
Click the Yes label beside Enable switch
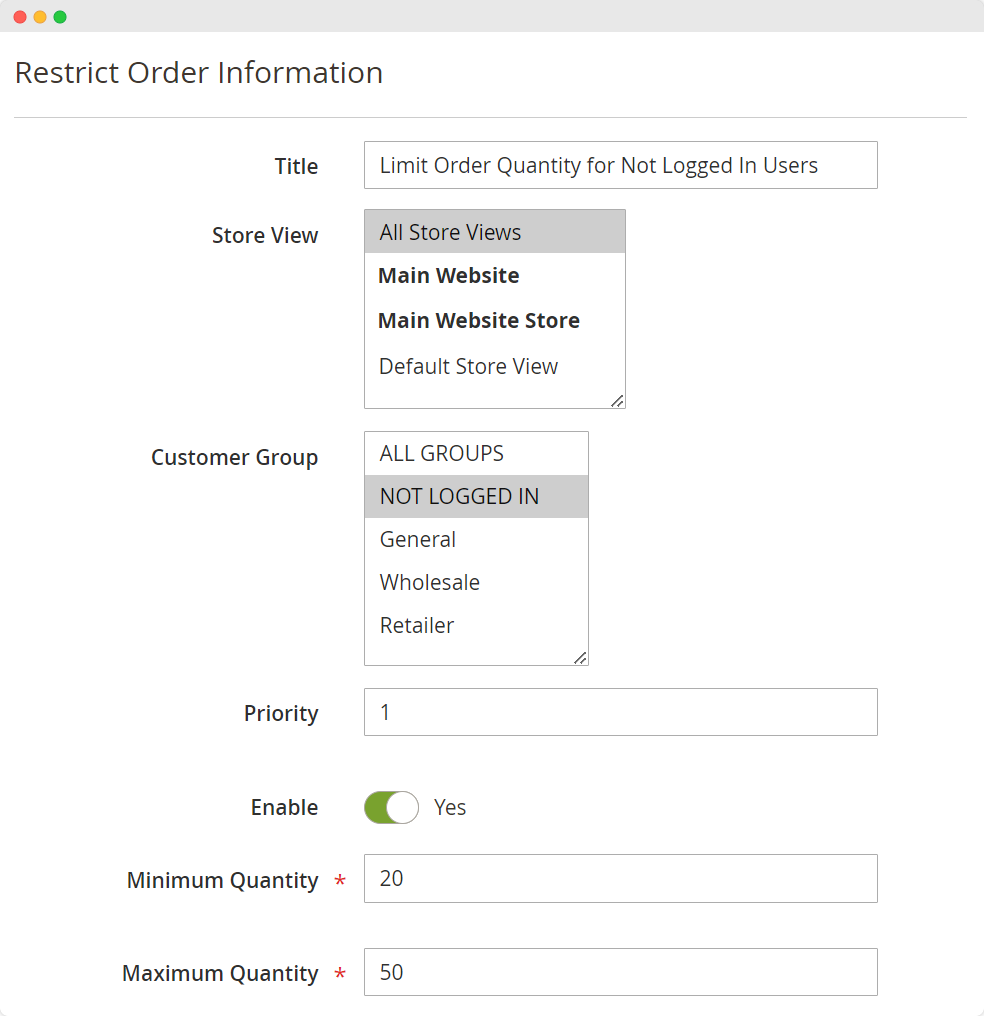pyautogui.click(x=450, y=808)
